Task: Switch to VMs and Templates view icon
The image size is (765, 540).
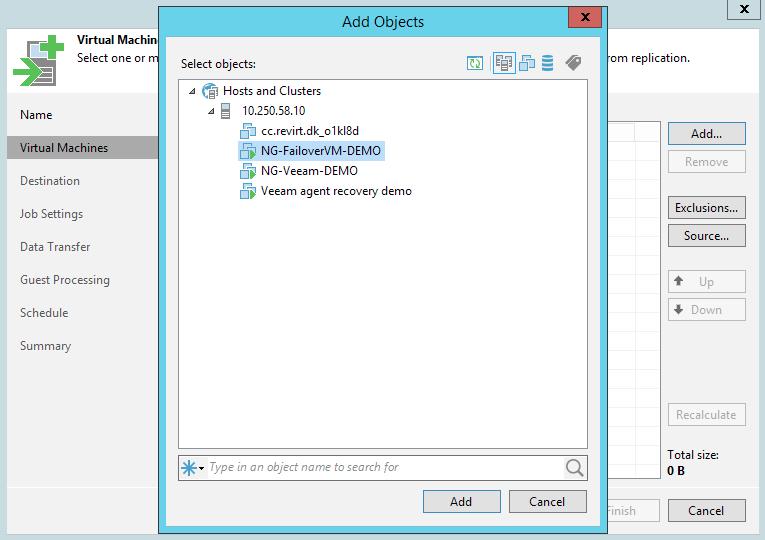Action: (527, 63)
